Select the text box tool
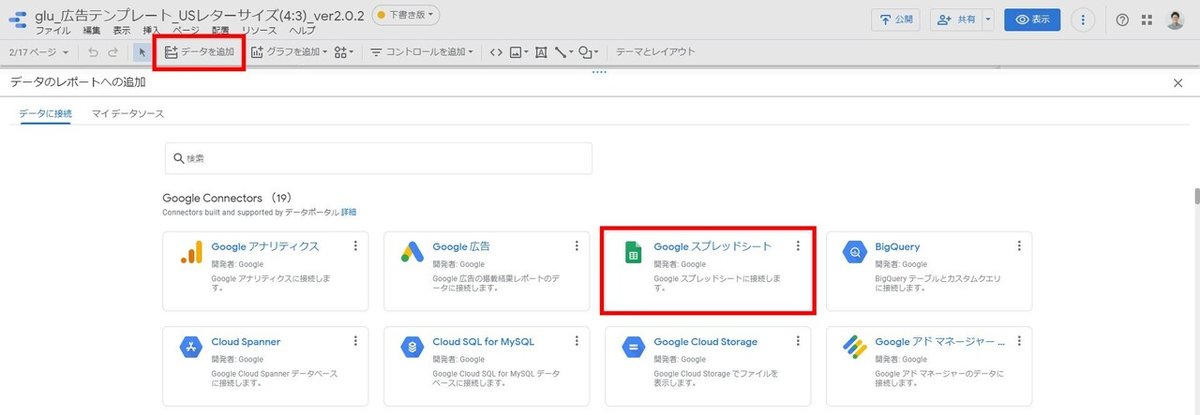Viewport: 1200px width, 415px height. 541,51
